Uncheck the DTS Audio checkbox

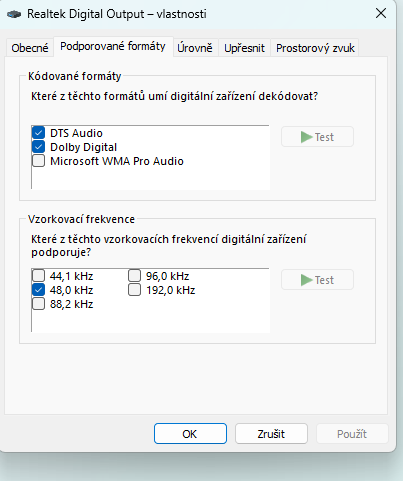point(39,133)
